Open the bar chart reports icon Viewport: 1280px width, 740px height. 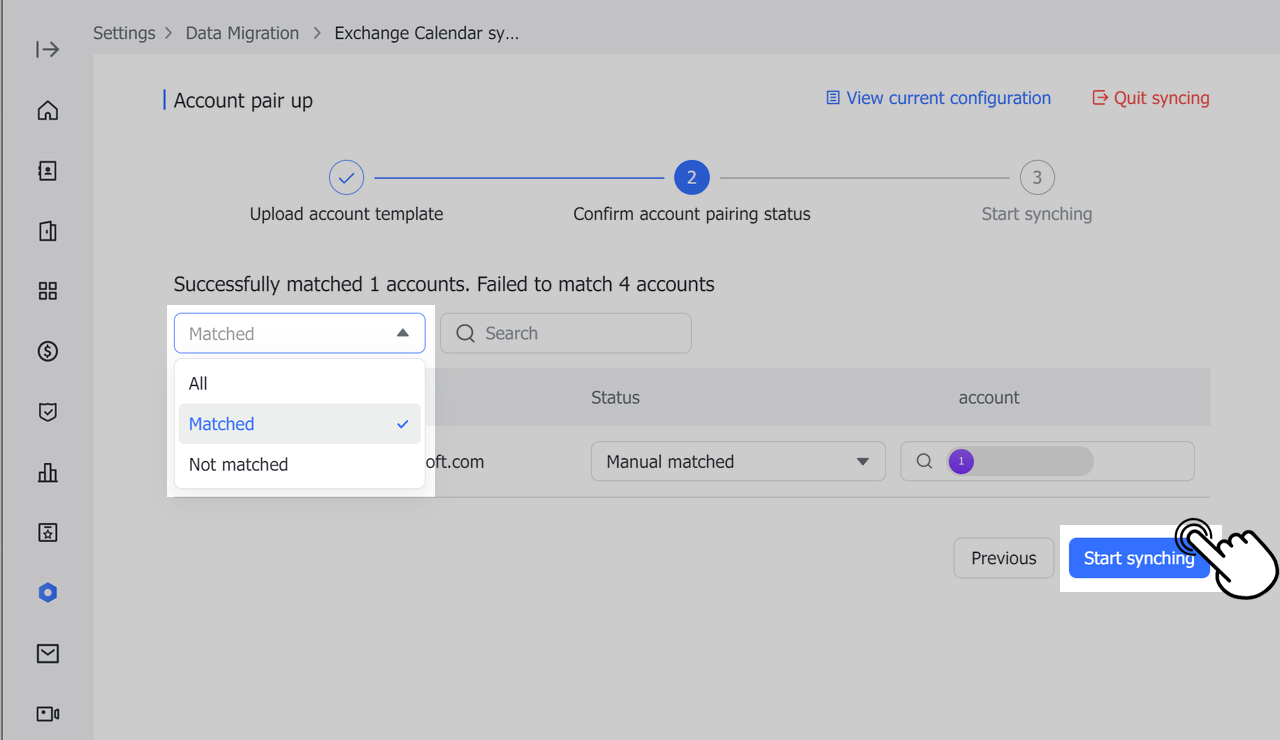tap(47, 472)
